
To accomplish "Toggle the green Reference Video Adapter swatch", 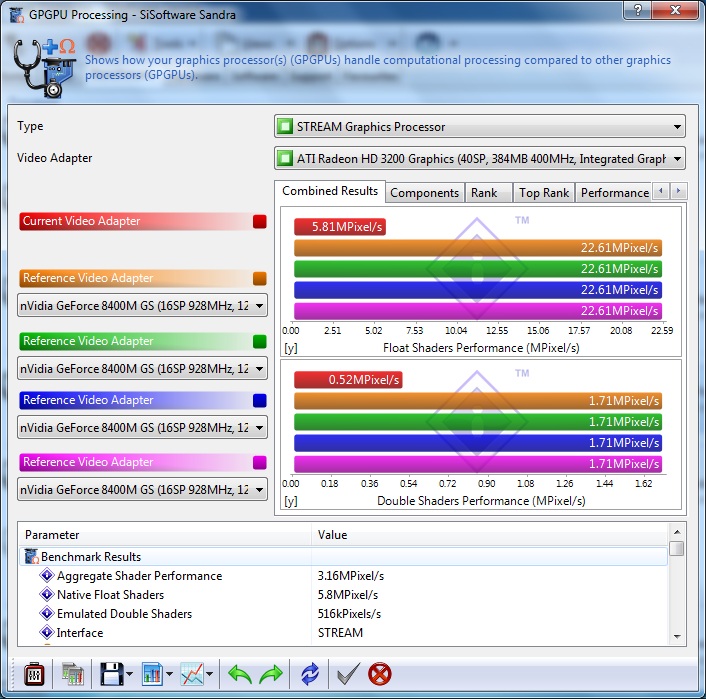I will [x=260, y=342].
